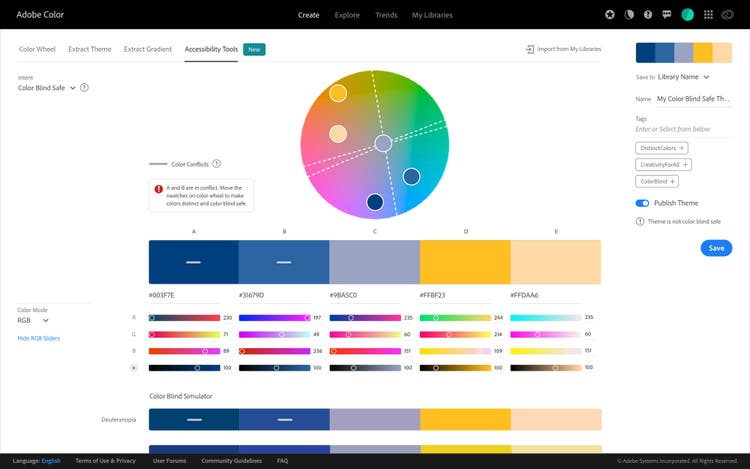This screenshot has height=469, width=750.
Task: Open the FAQ footer link
Action: coord(282,461)
